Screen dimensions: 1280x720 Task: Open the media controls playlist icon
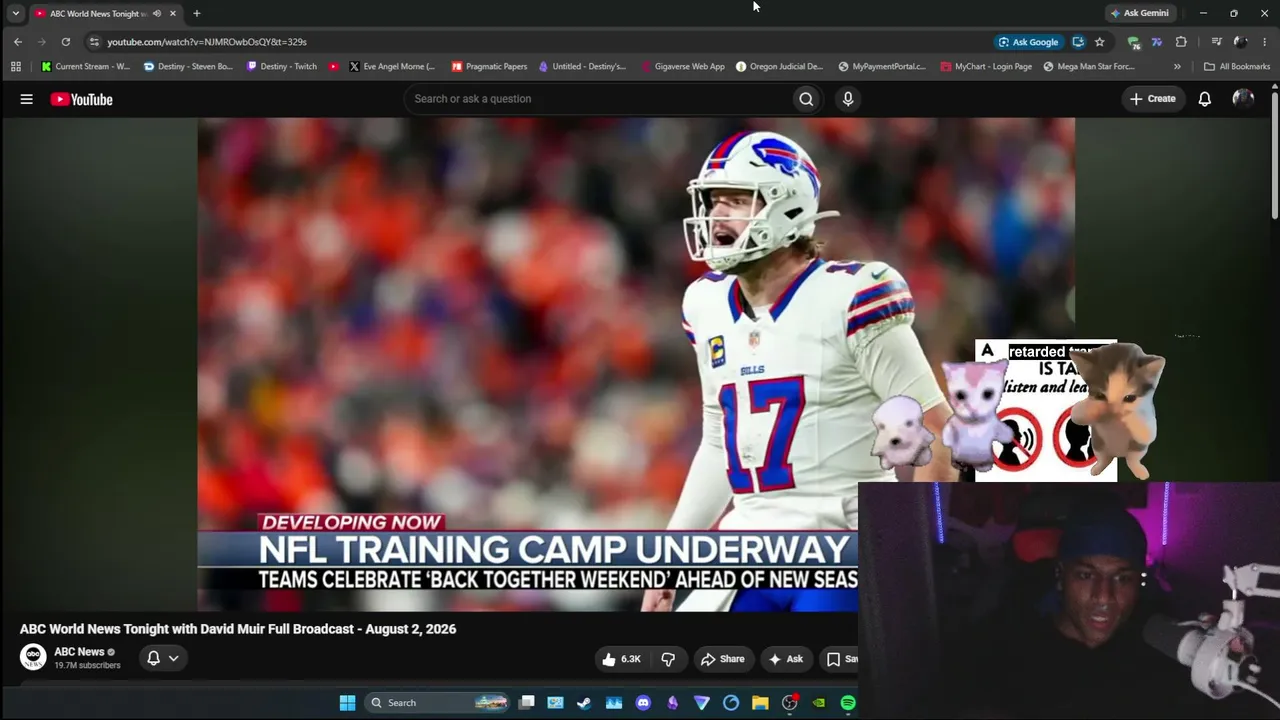[1216, 42]
